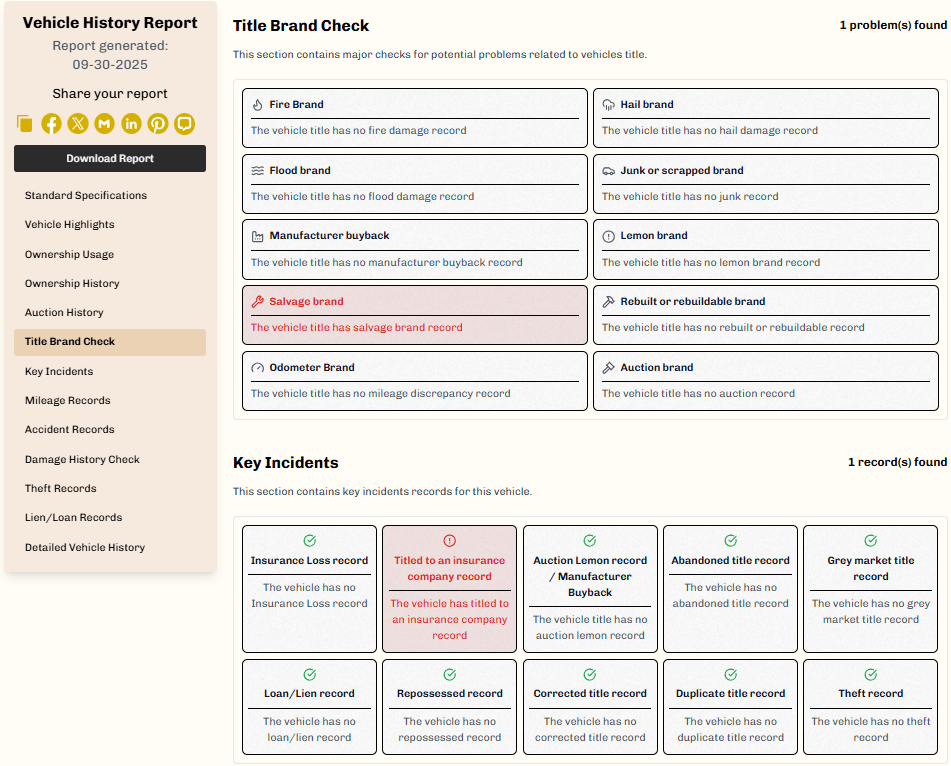Share the report via message icon
Image resolution: width=951 pixels, height=766 pixels.
click(x=184, y=124)
